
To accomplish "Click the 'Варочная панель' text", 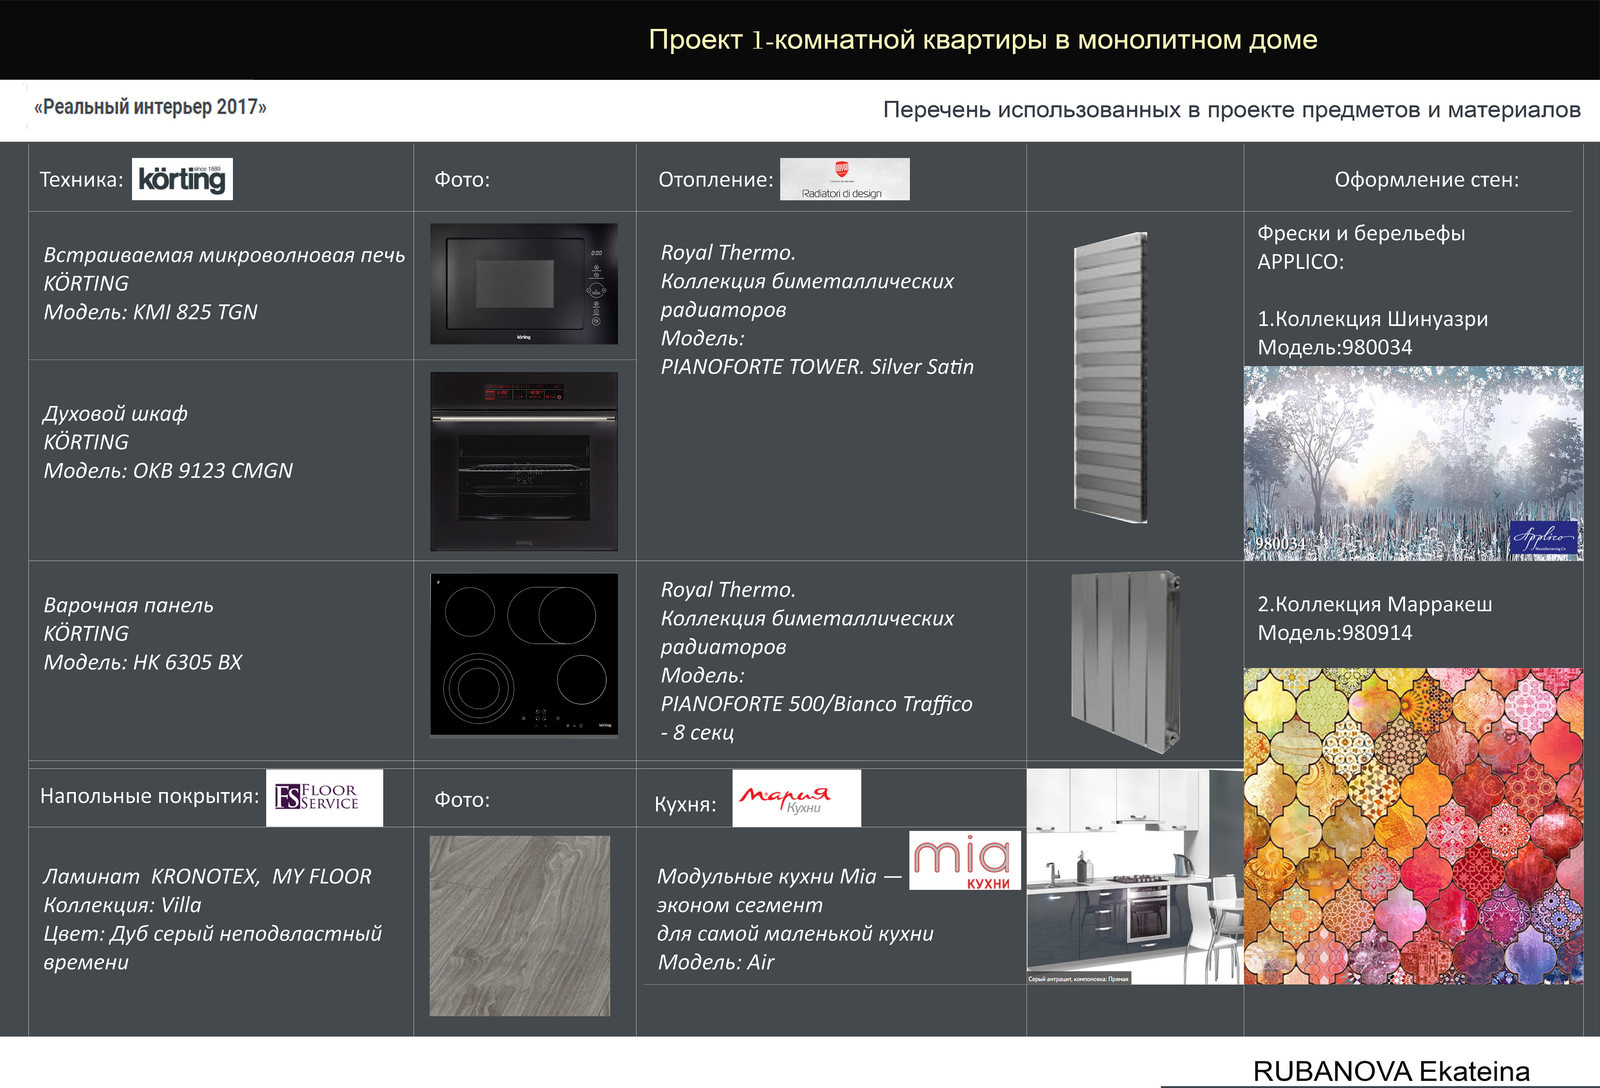I will point(128,605).
